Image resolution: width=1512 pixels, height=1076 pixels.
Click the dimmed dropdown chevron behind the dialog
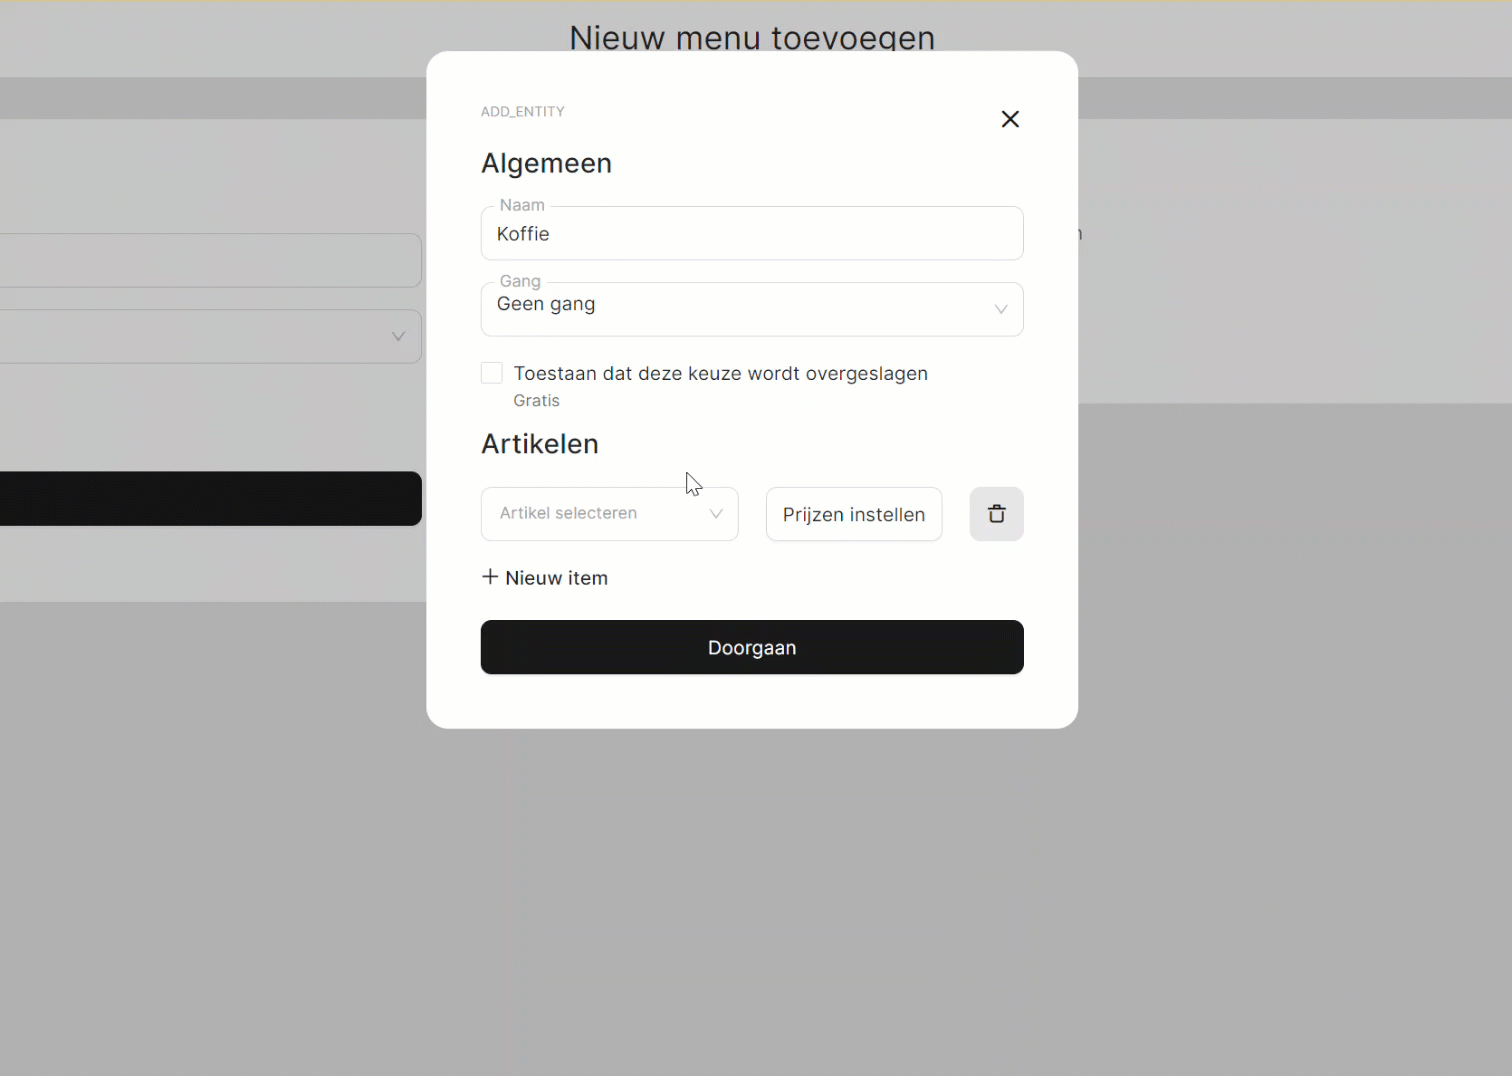pyautogui.click(x=398, y=336)
